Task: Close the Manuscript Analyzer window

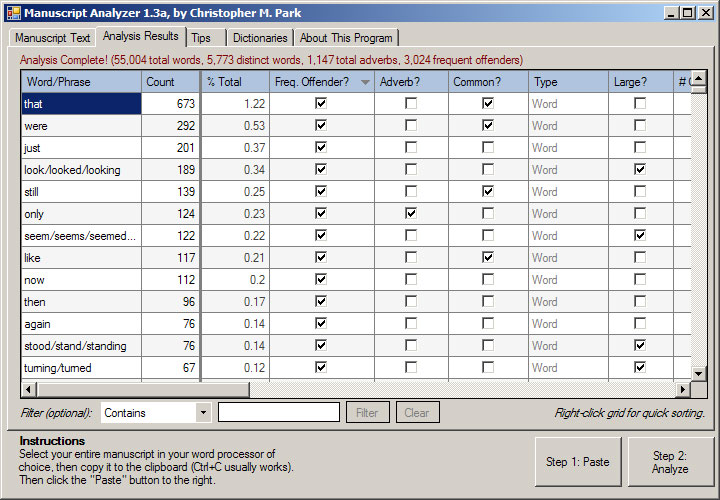Action: coord(705,13)
